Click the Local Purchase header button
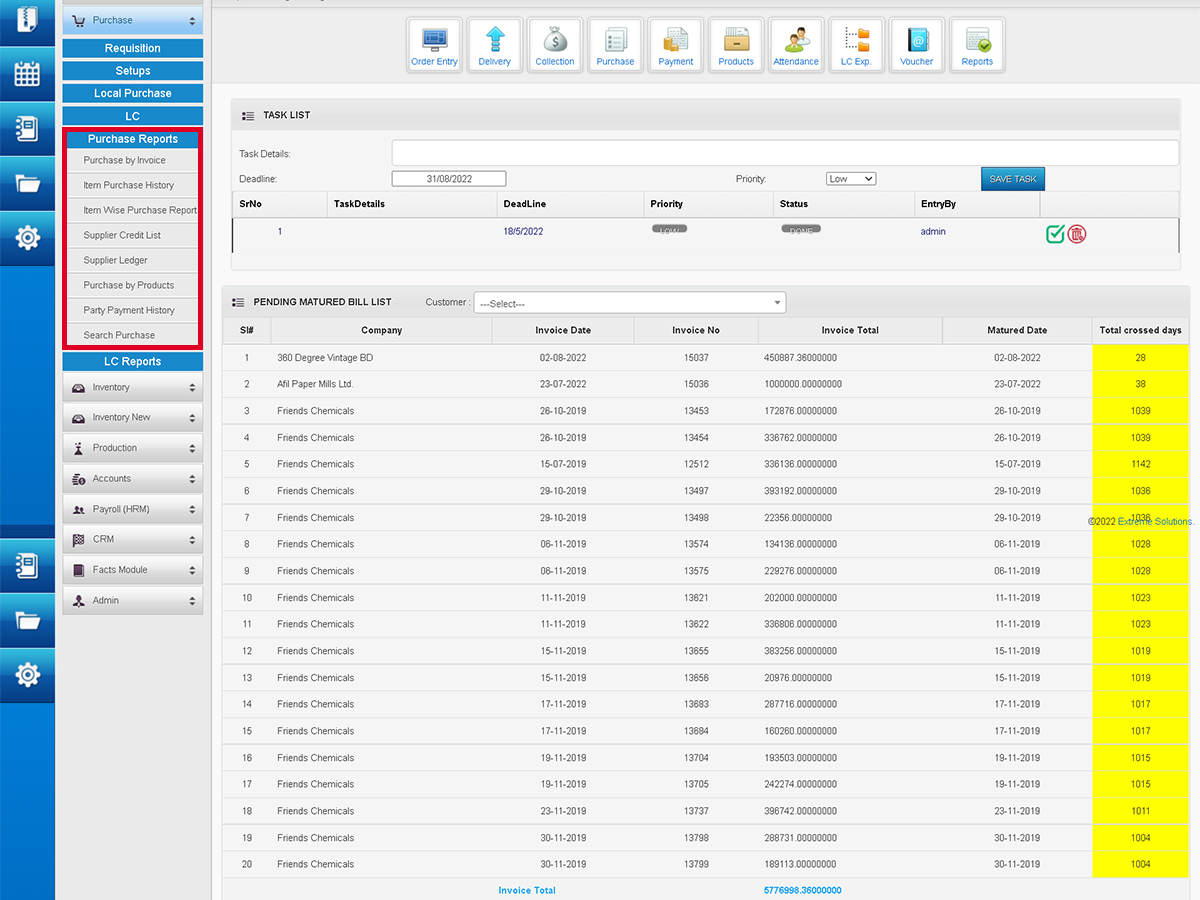 point(133,93)
